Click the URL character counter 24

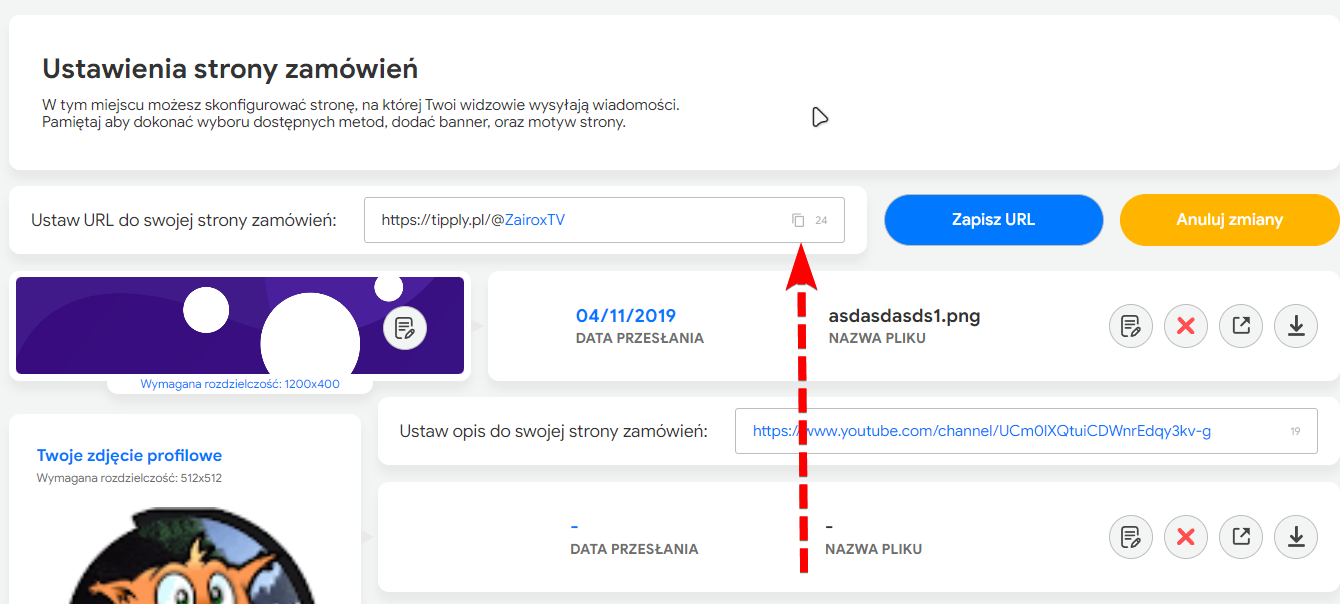click(x=821, y=220)
